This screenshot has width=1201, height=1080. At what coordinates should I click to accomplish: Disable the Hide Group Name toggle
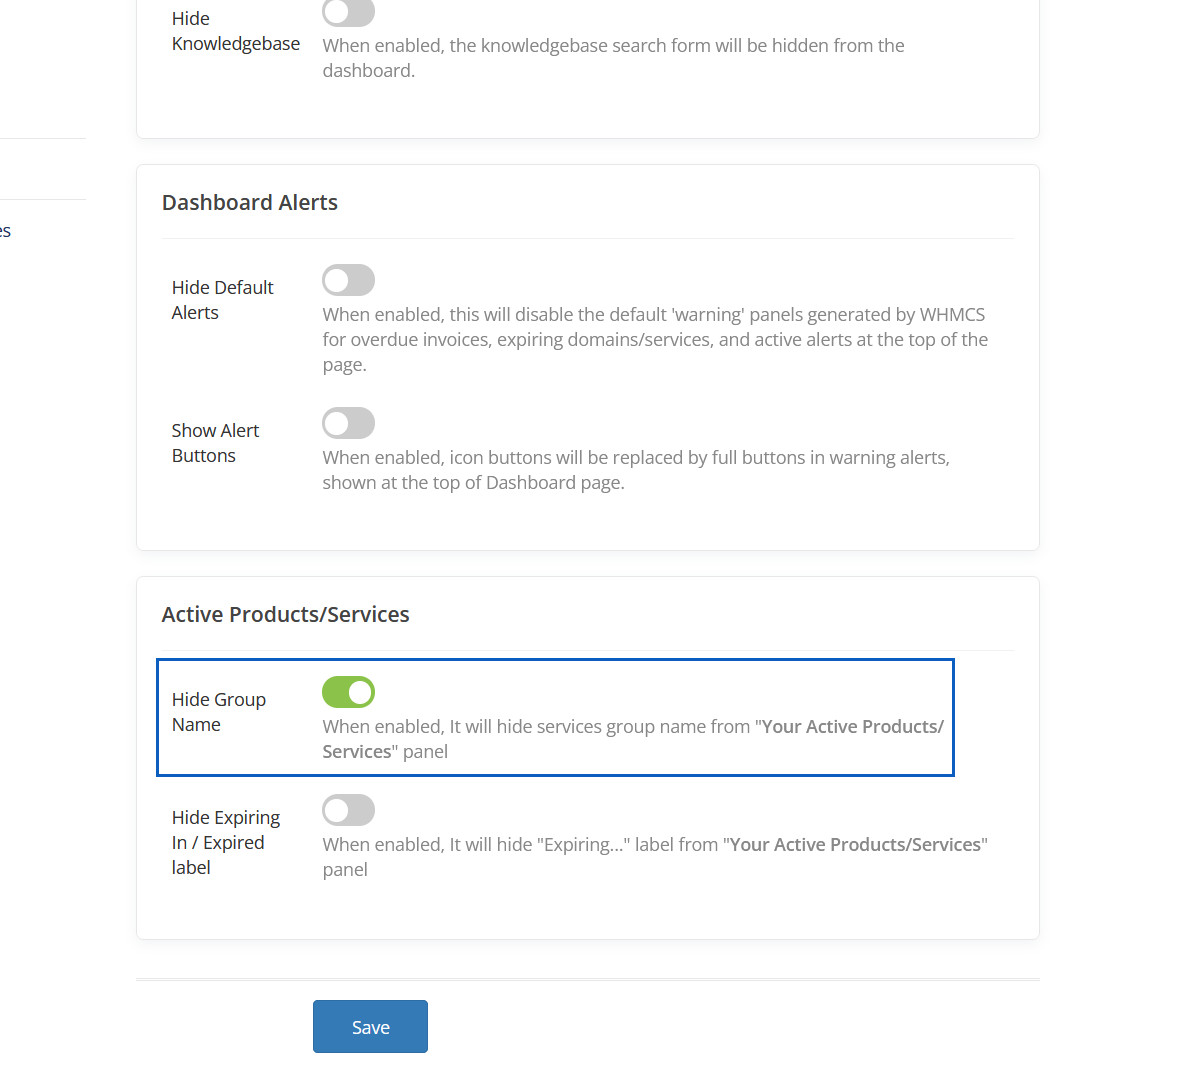tap(348, 692)
